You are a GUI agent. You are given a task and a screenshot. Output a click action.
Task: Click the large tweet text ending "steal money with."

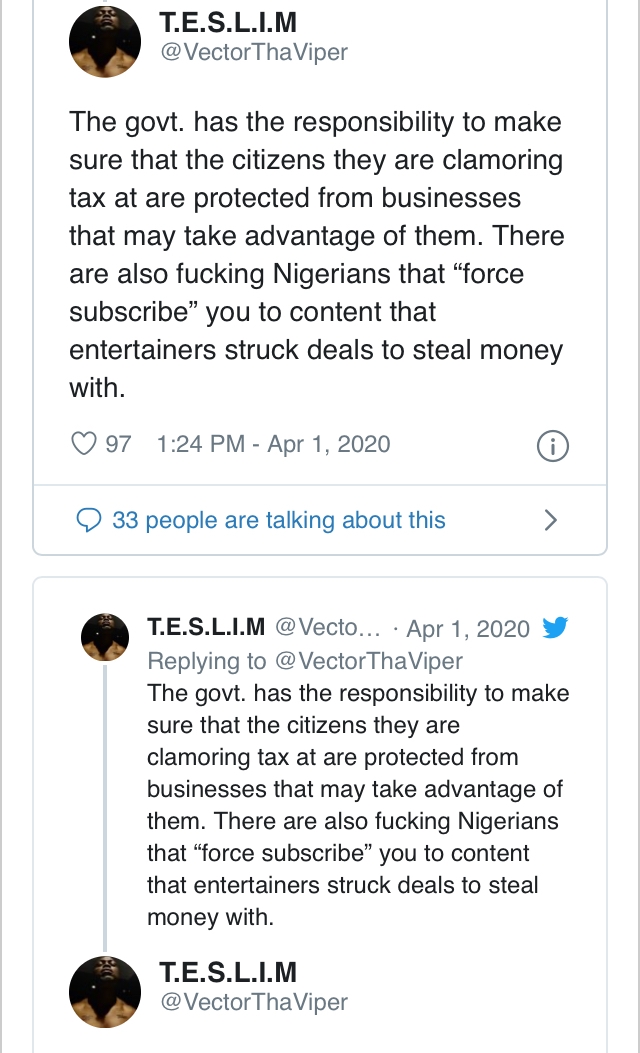pos(316,255)
